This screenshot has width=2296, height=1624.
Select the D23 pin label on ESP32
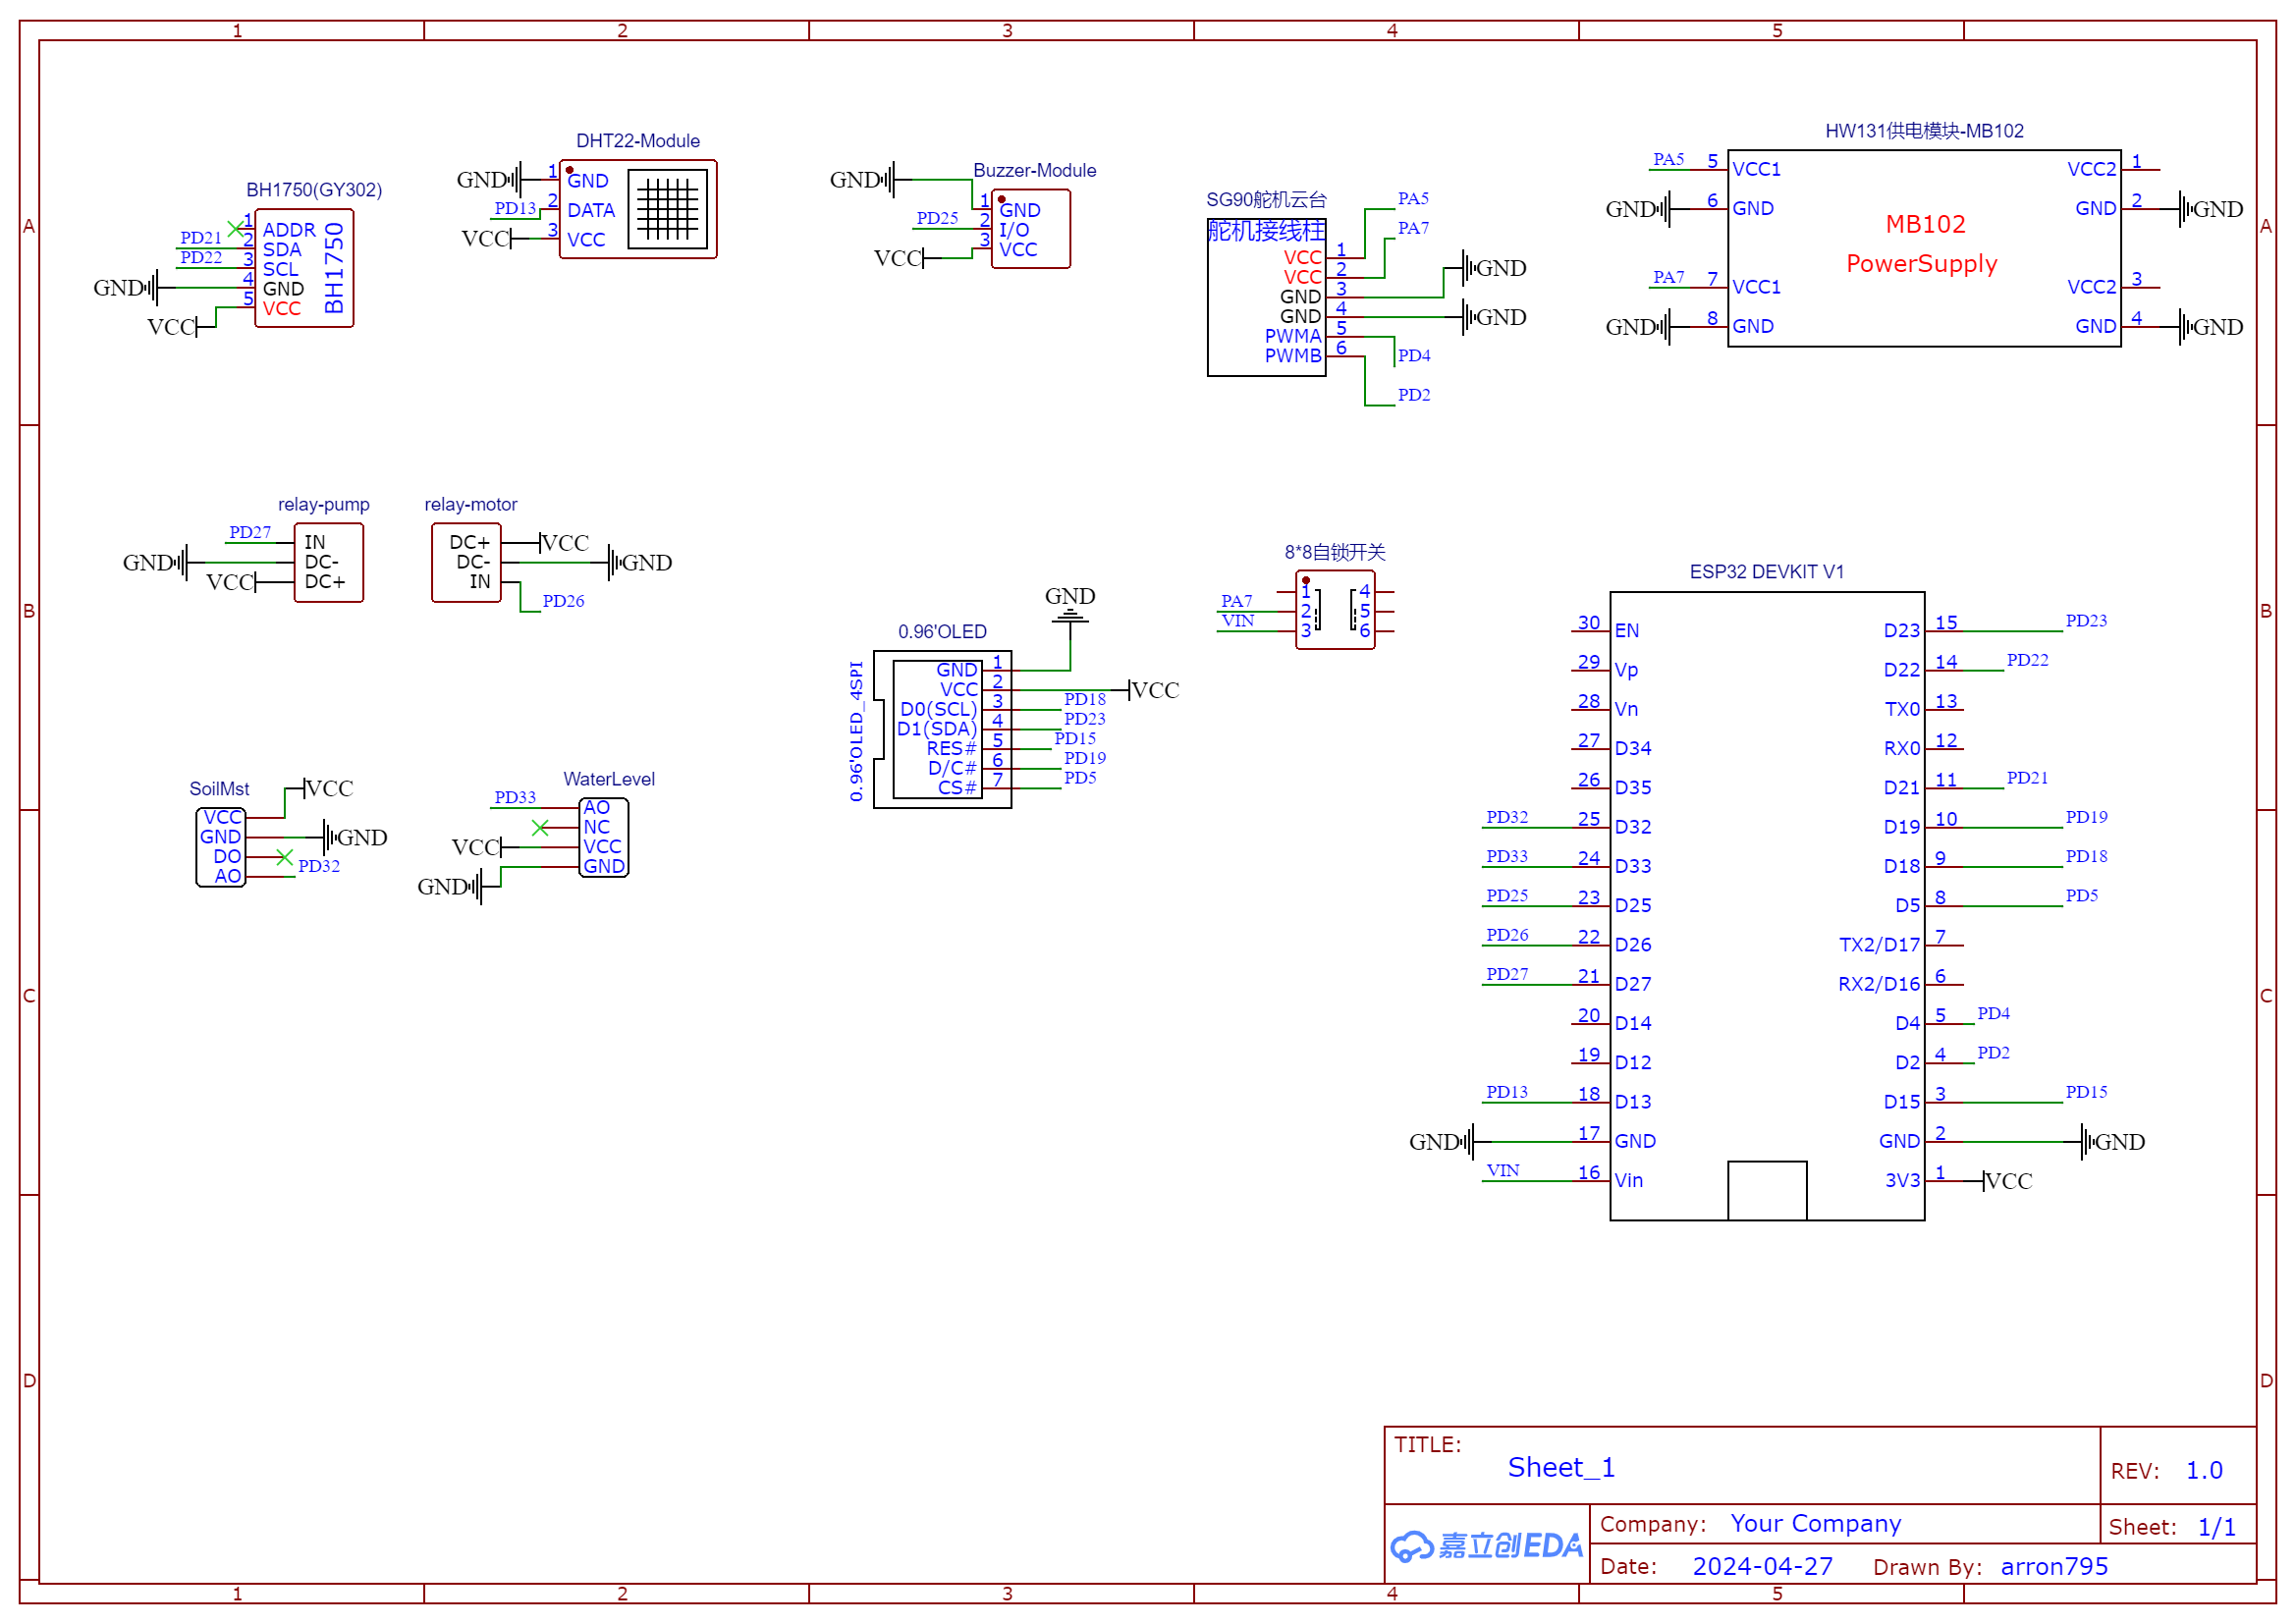[1902, 631]
